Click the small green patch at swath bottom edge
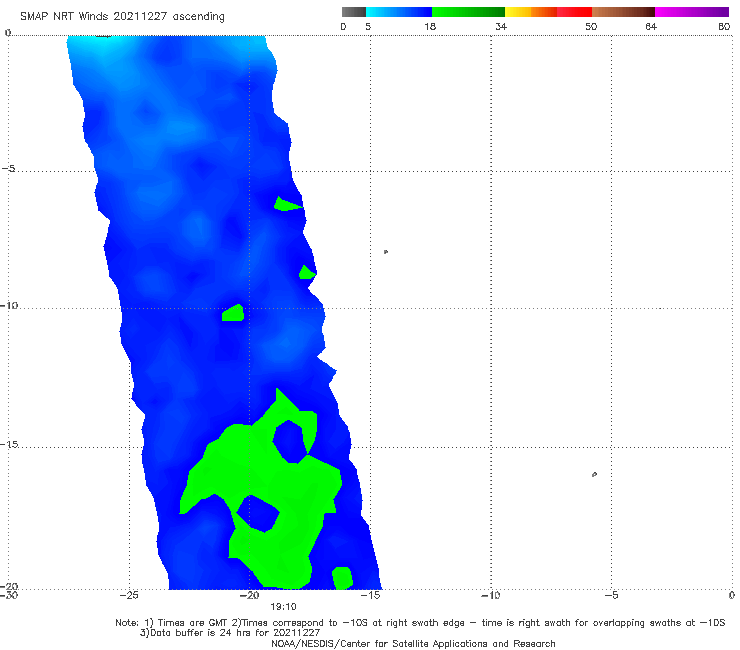The image size is (740, 650). [x=343, y=578]
